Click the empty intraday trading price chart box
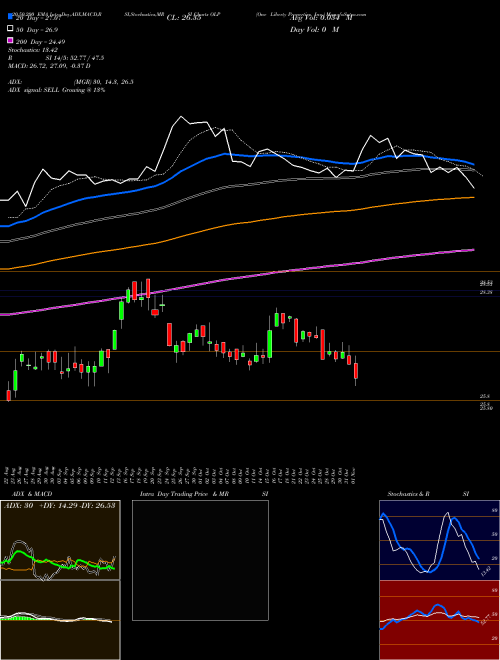 tap(200, 560)
